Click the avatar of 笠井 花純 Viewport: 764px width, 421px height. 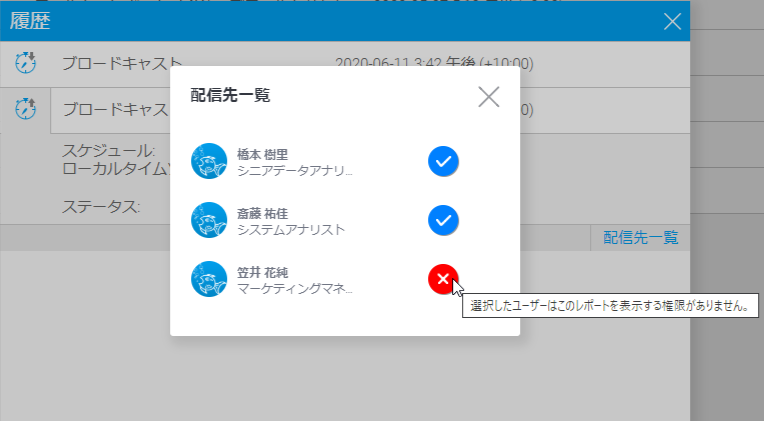click(x=209, y=279)
